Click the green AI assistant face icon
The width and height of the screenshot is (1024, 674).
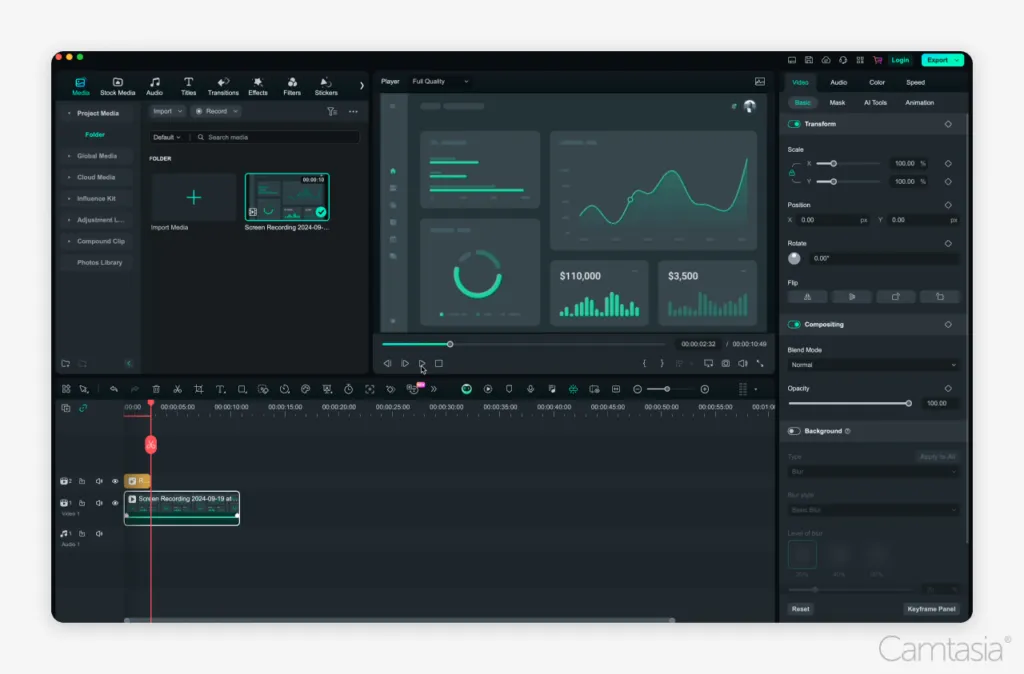(x=466, y=389)
